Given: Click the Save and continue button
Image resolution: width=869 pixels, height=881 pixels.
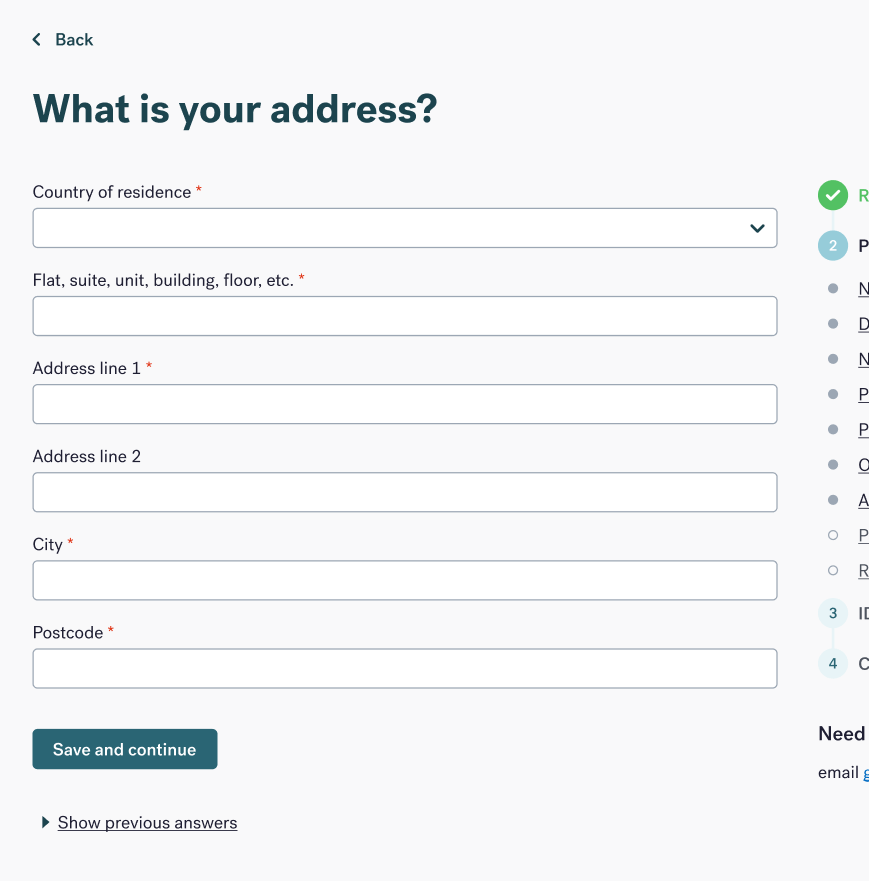Looking at the screenshot, I should (x=124, y=748).
